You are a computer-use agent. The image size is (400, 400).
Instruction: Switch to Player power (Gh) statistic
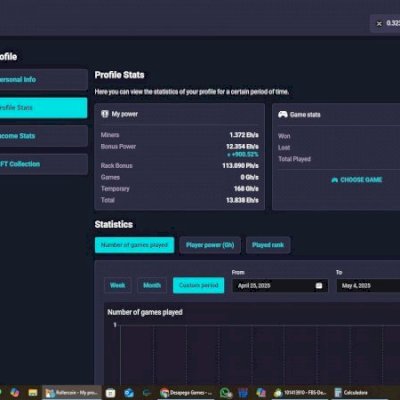210,245
